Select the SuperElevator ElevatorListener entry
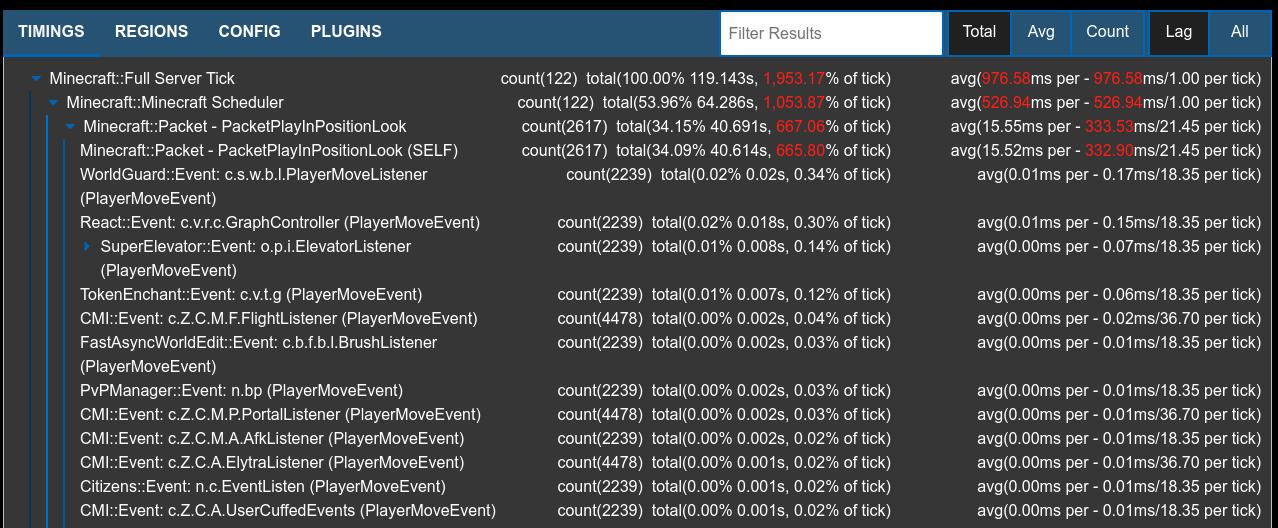 point(256,258)
